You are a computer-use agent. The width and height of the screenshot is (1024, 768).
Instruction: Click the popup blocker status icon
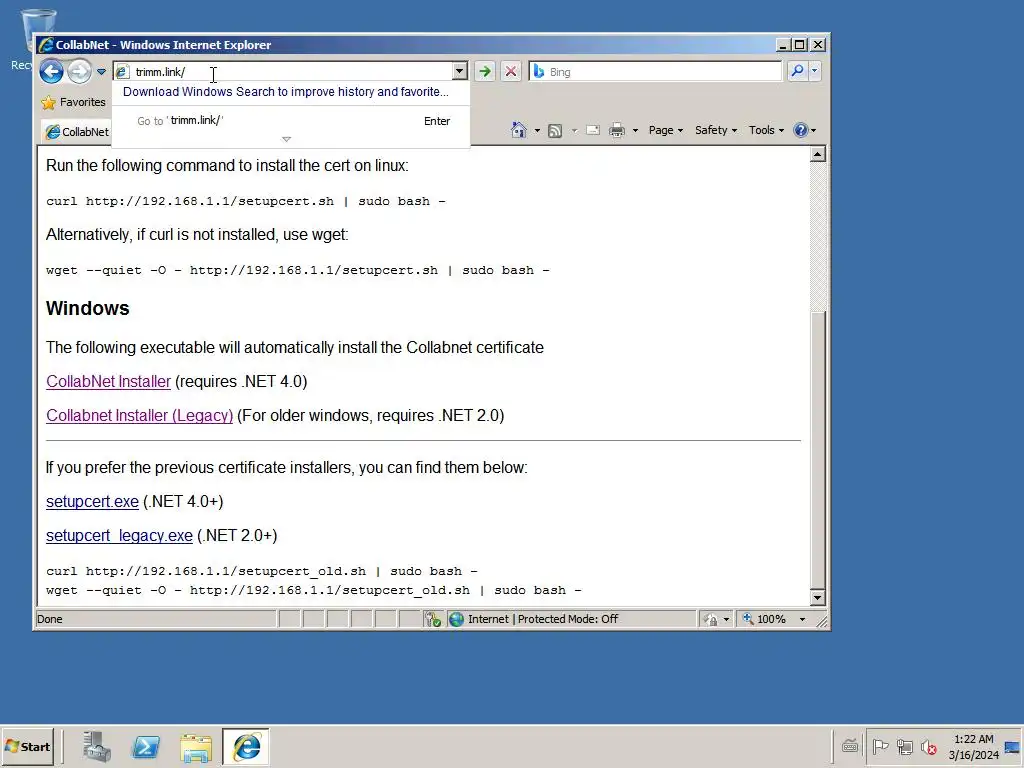point(432,619)
